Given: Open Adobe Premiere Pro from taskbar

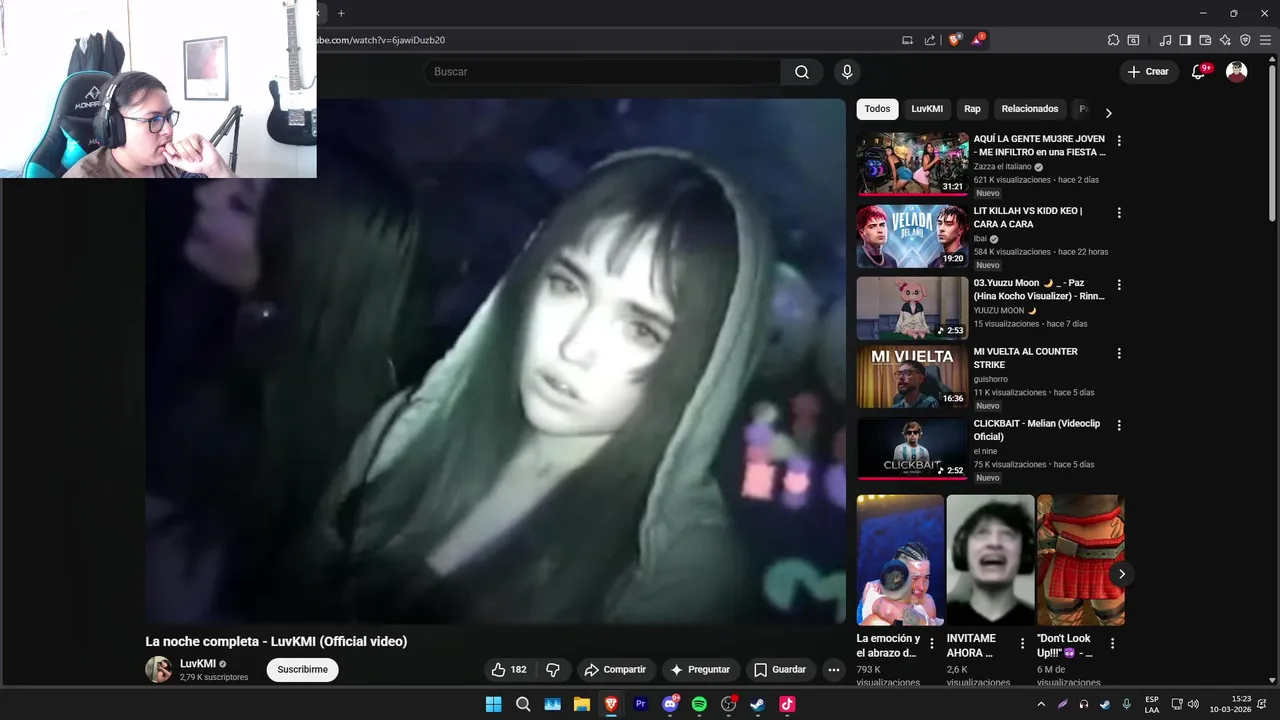Looking at the screenshot, I should pyautogui.click(x=641, y=704).
